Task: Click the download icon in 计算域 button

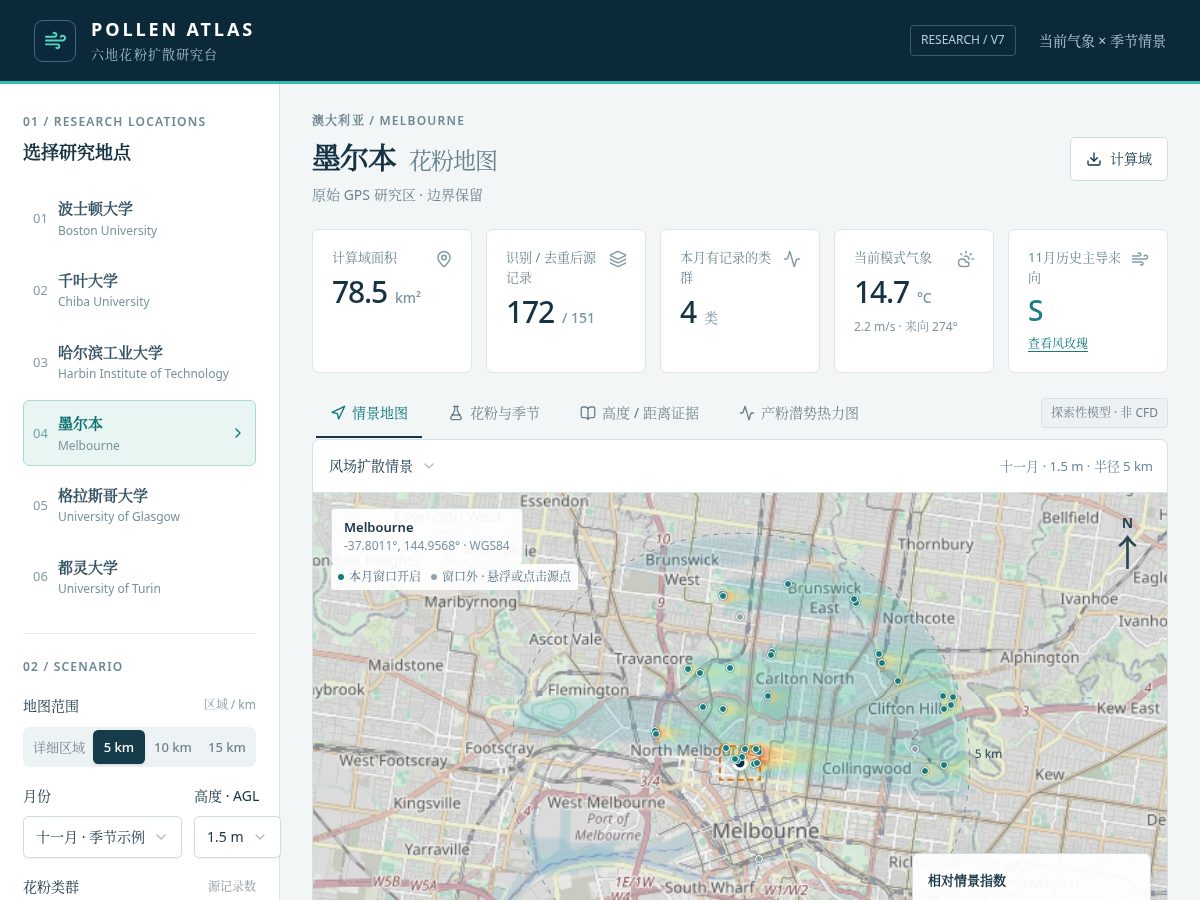Action: click(x=1094, y=159)
